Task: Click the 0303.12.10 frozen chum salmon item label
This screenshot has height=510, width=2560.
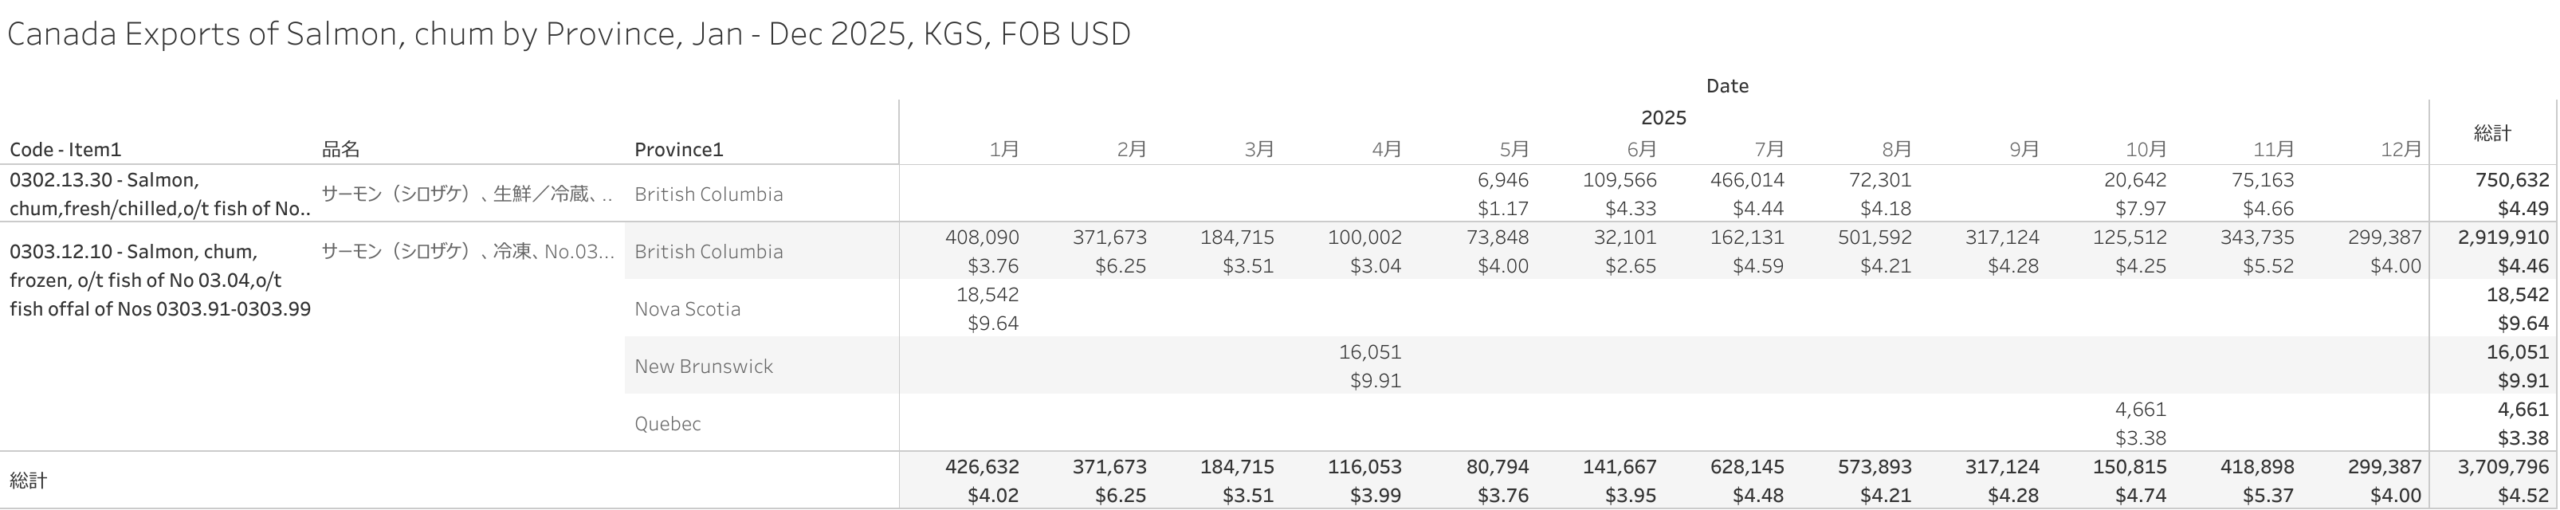Action: 160,280
